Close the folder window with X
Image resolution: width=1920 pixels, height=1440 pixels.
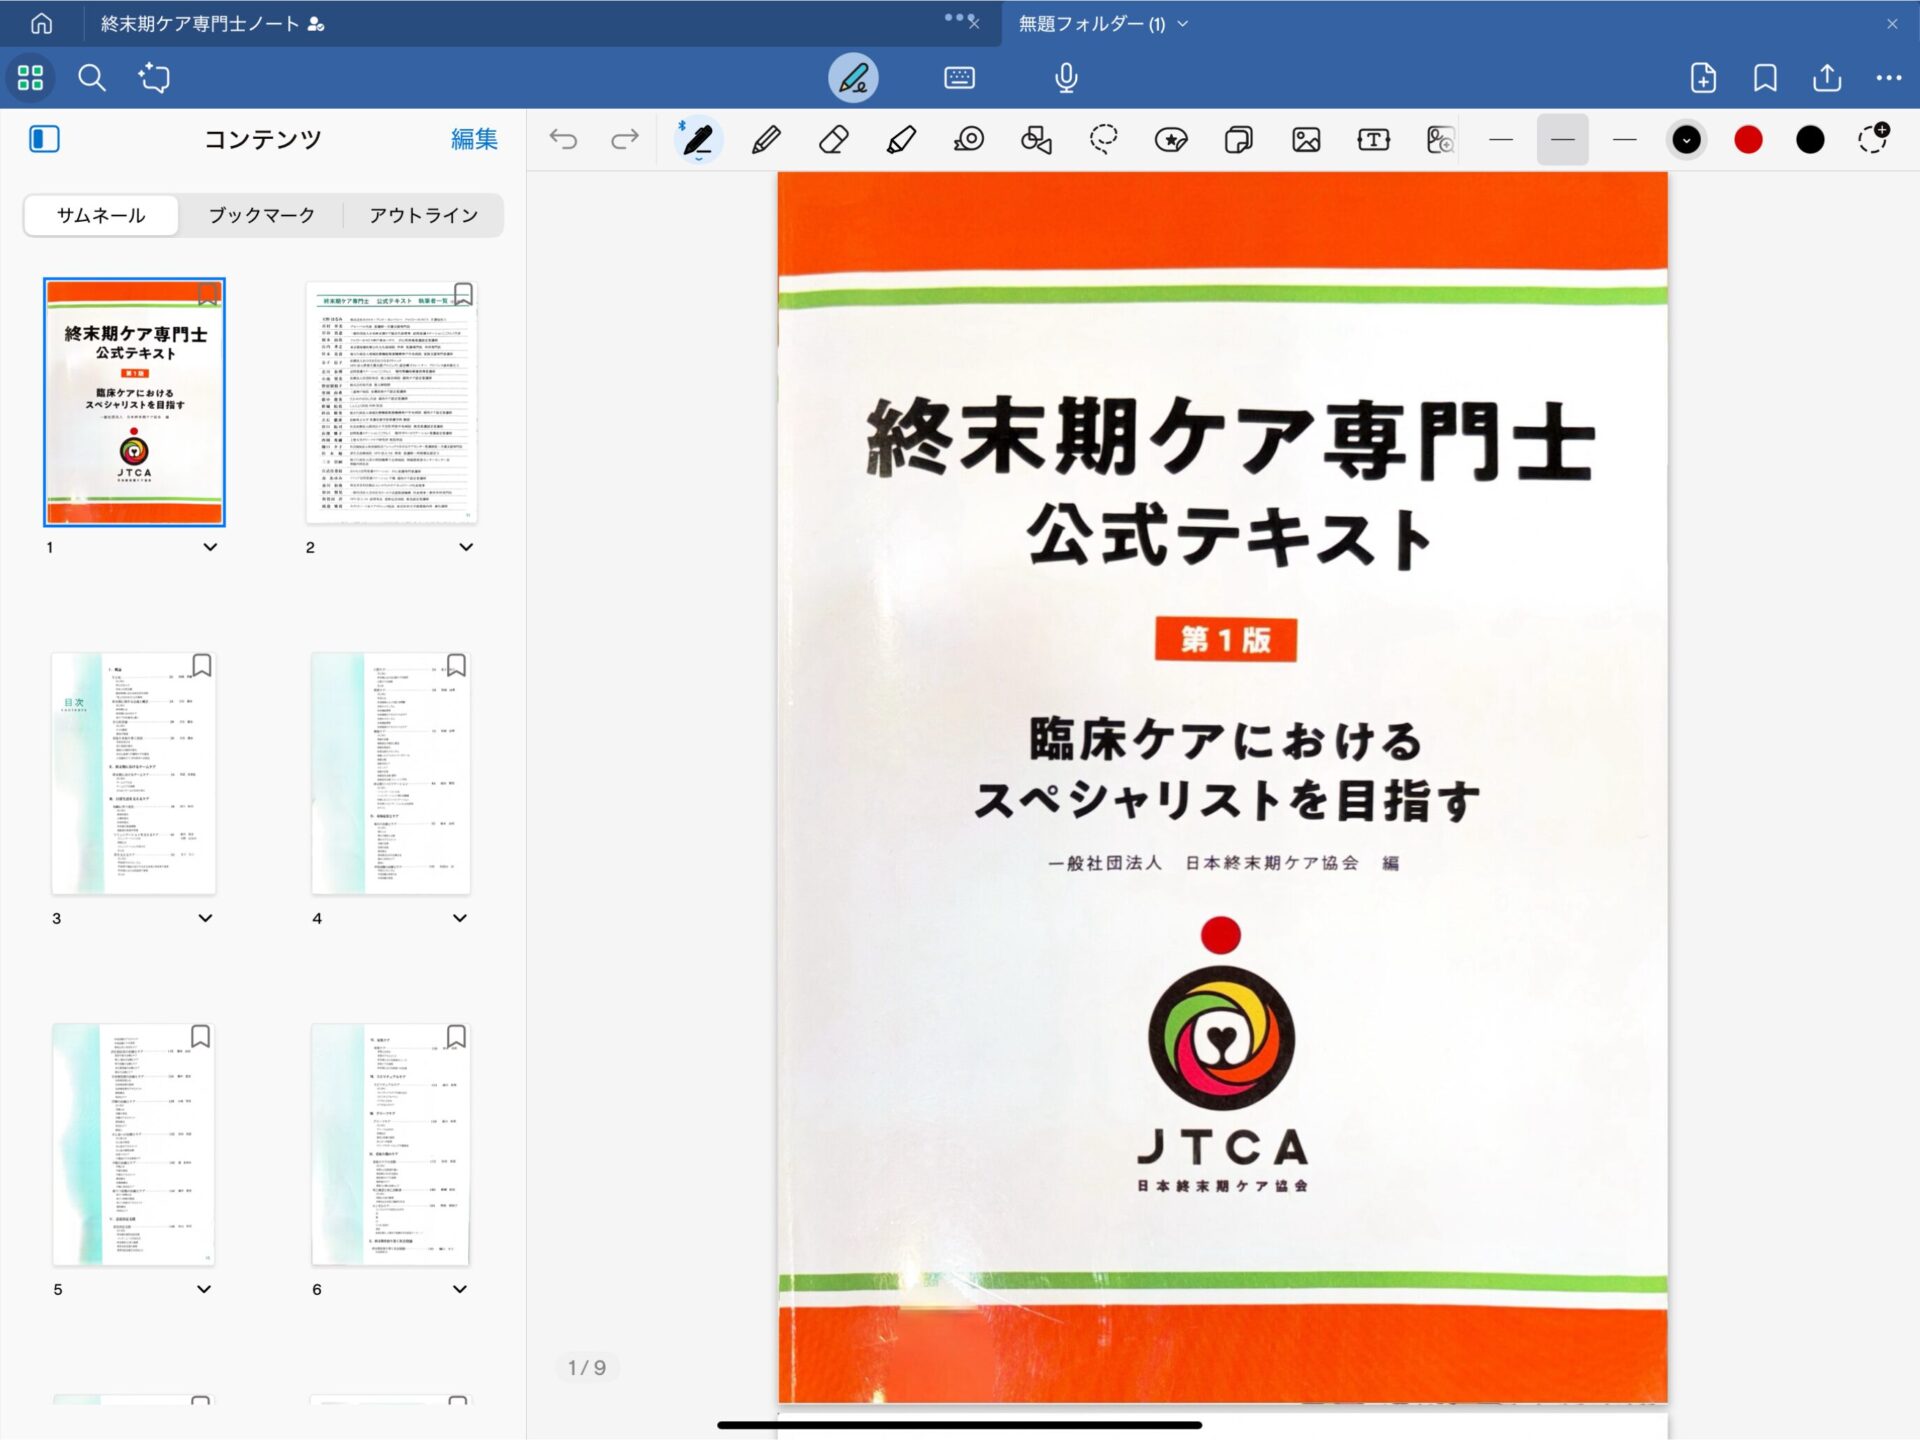pyautogui.click(x=1892, y=23)
